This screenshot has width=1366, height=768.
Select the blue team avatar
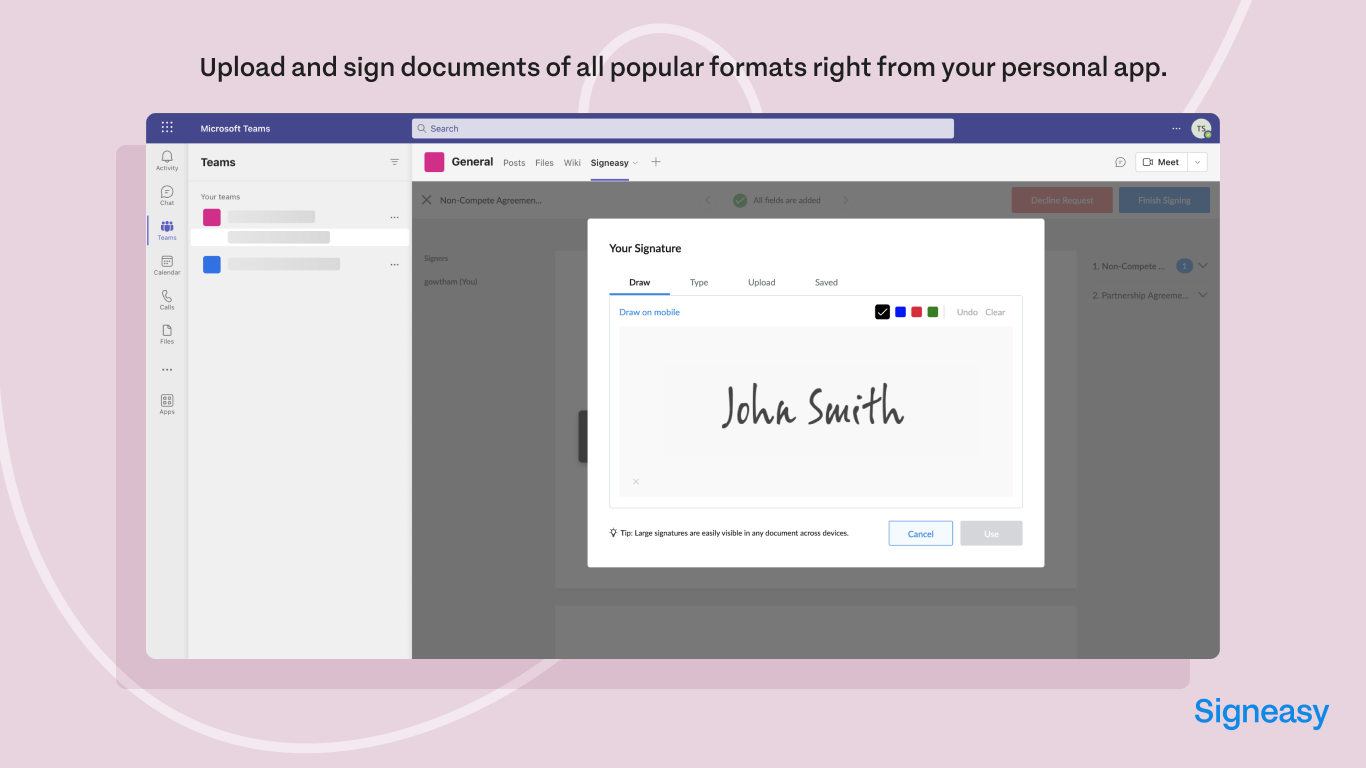click(212, 264)
